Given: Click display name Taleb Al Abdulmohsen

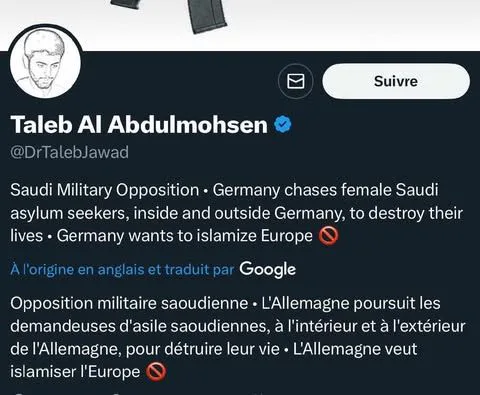Looking at the screenshot, I should coord(139,124).
